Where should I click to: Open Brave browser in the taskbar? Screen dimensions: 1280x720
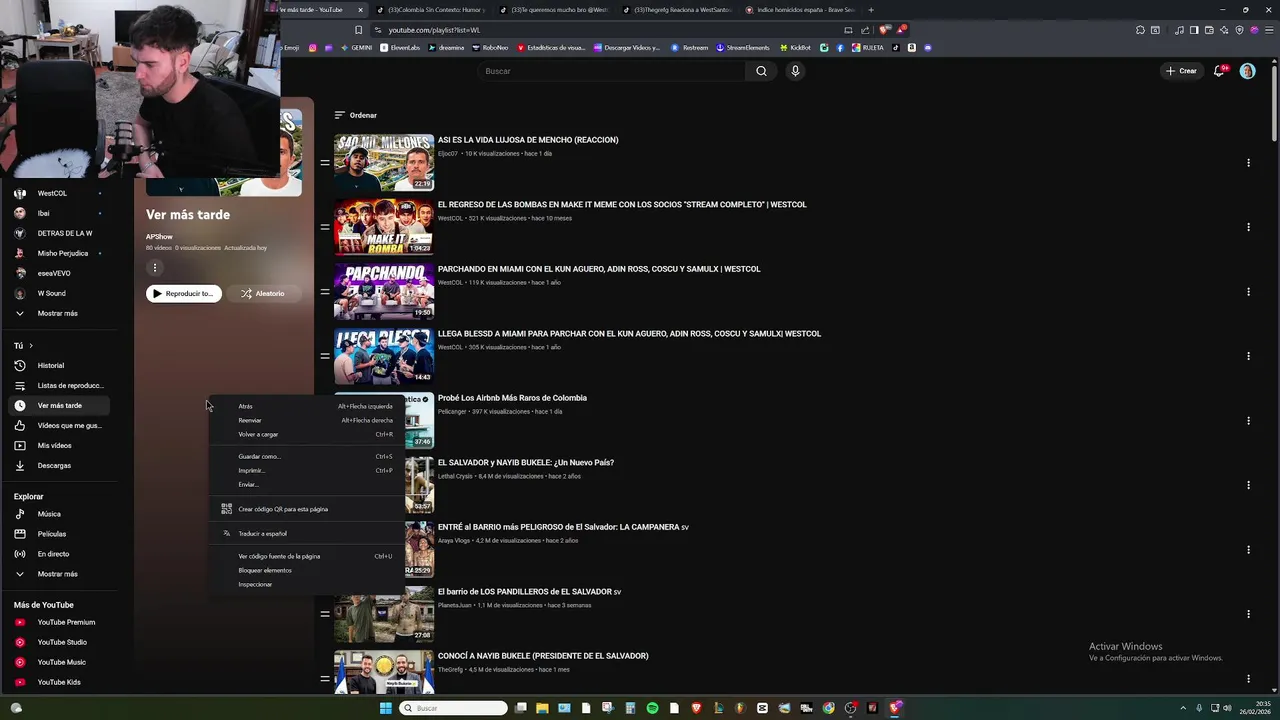pyautogui.click(x=696, y=708)
